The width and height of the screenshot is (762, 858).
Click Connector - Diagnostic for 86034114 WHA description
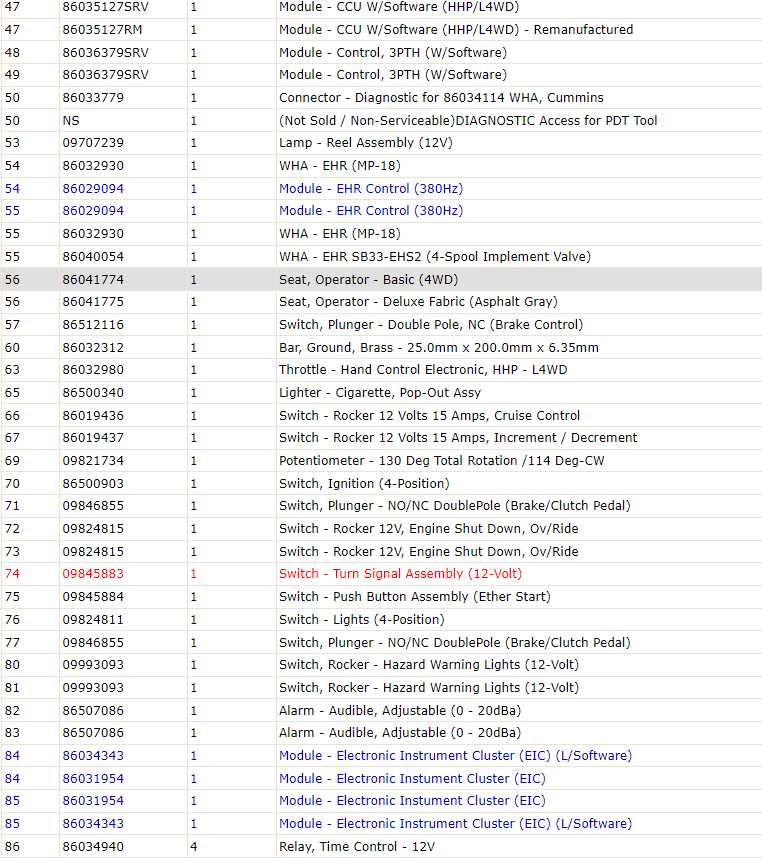(441, 97)
